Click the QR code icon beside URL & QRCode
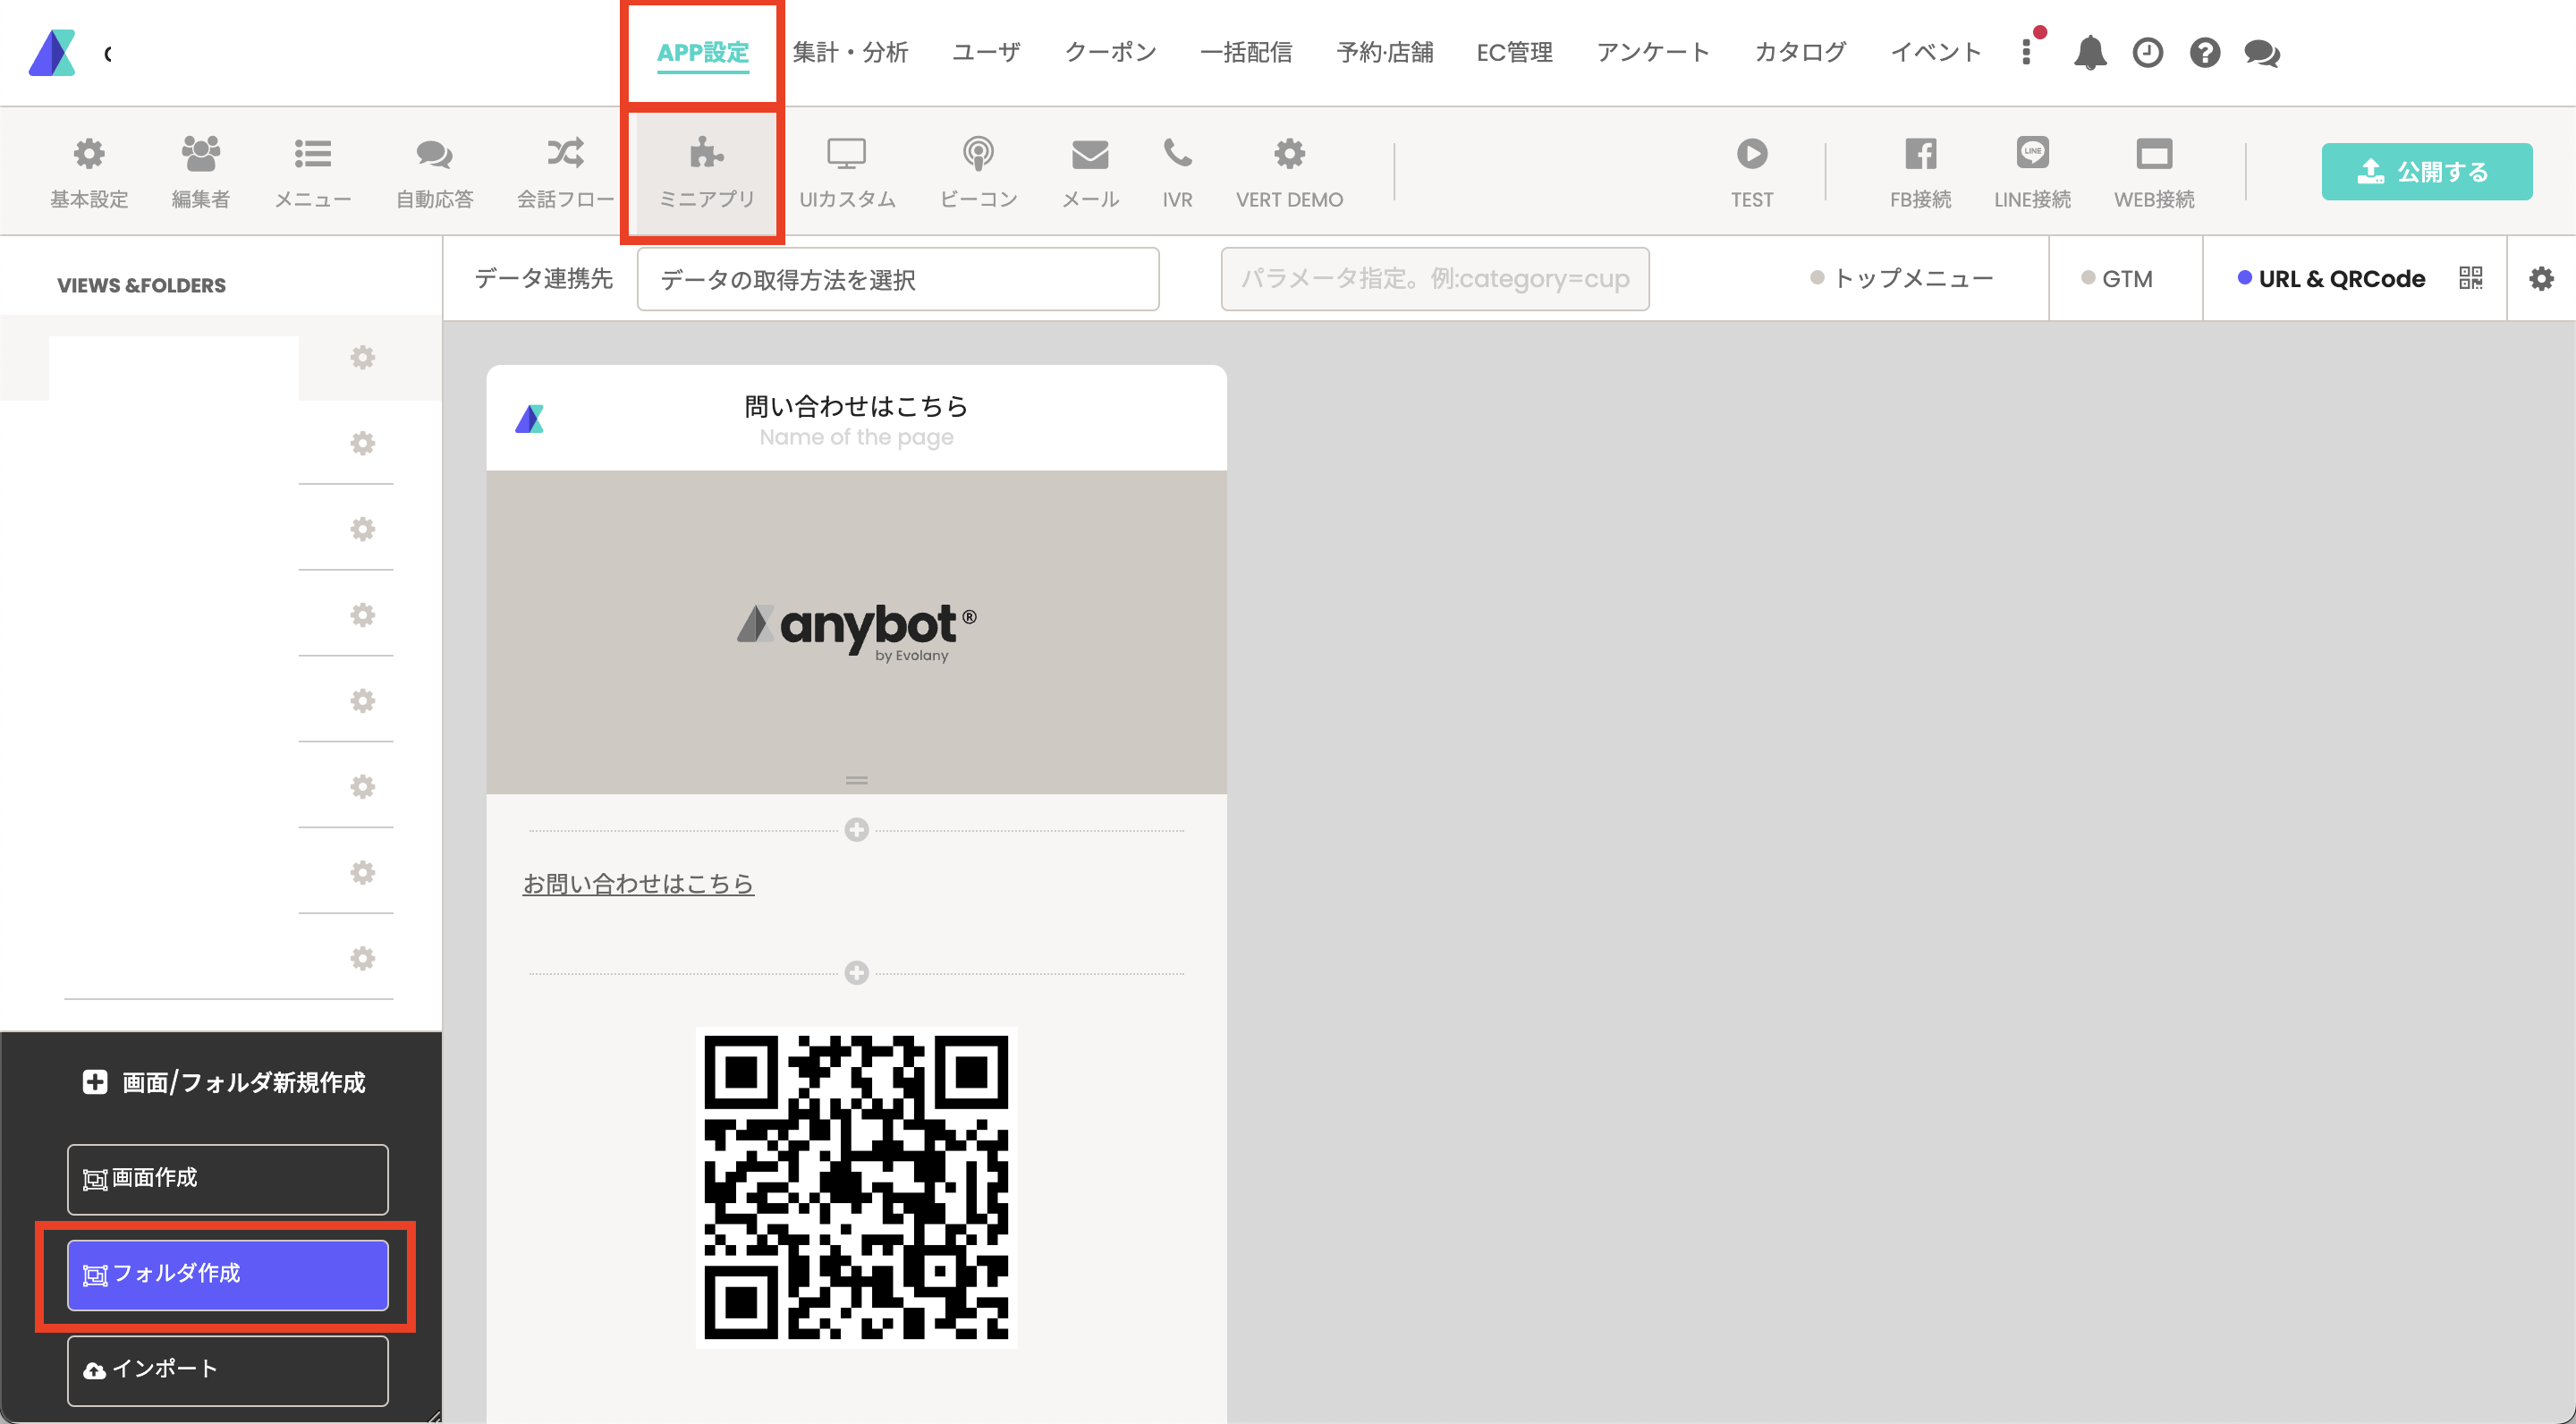The image size is (2576, 1424). click(2471, 278)
